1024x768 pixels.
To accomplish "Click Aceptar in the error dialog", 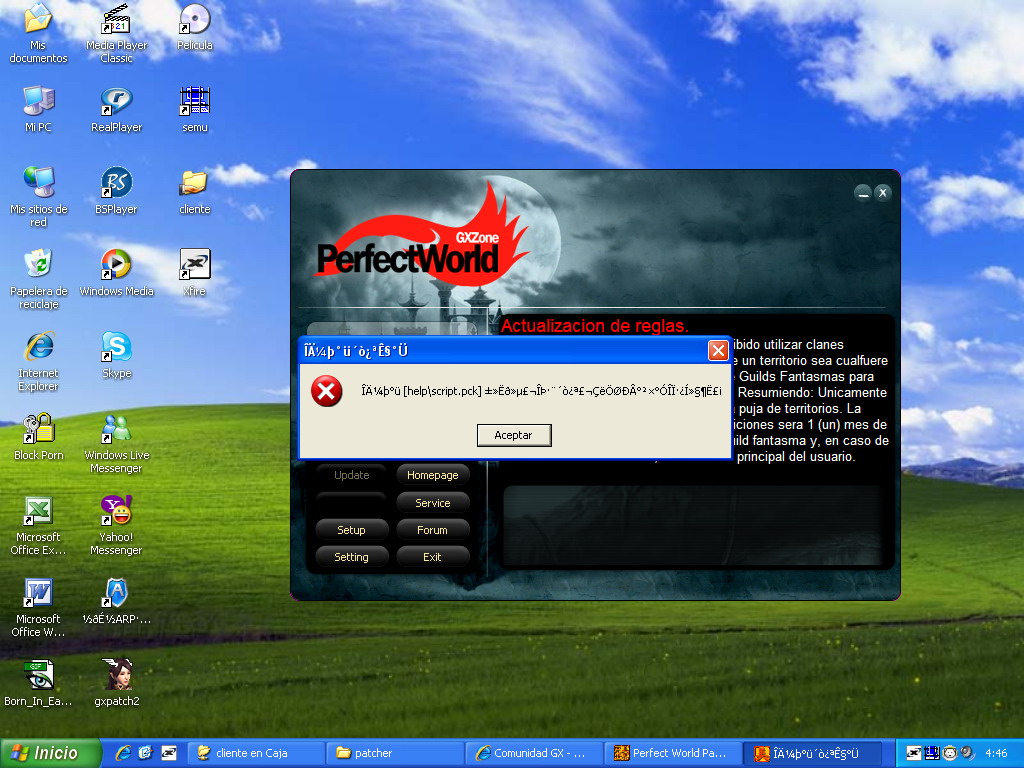I will click(x=514, y=435).
